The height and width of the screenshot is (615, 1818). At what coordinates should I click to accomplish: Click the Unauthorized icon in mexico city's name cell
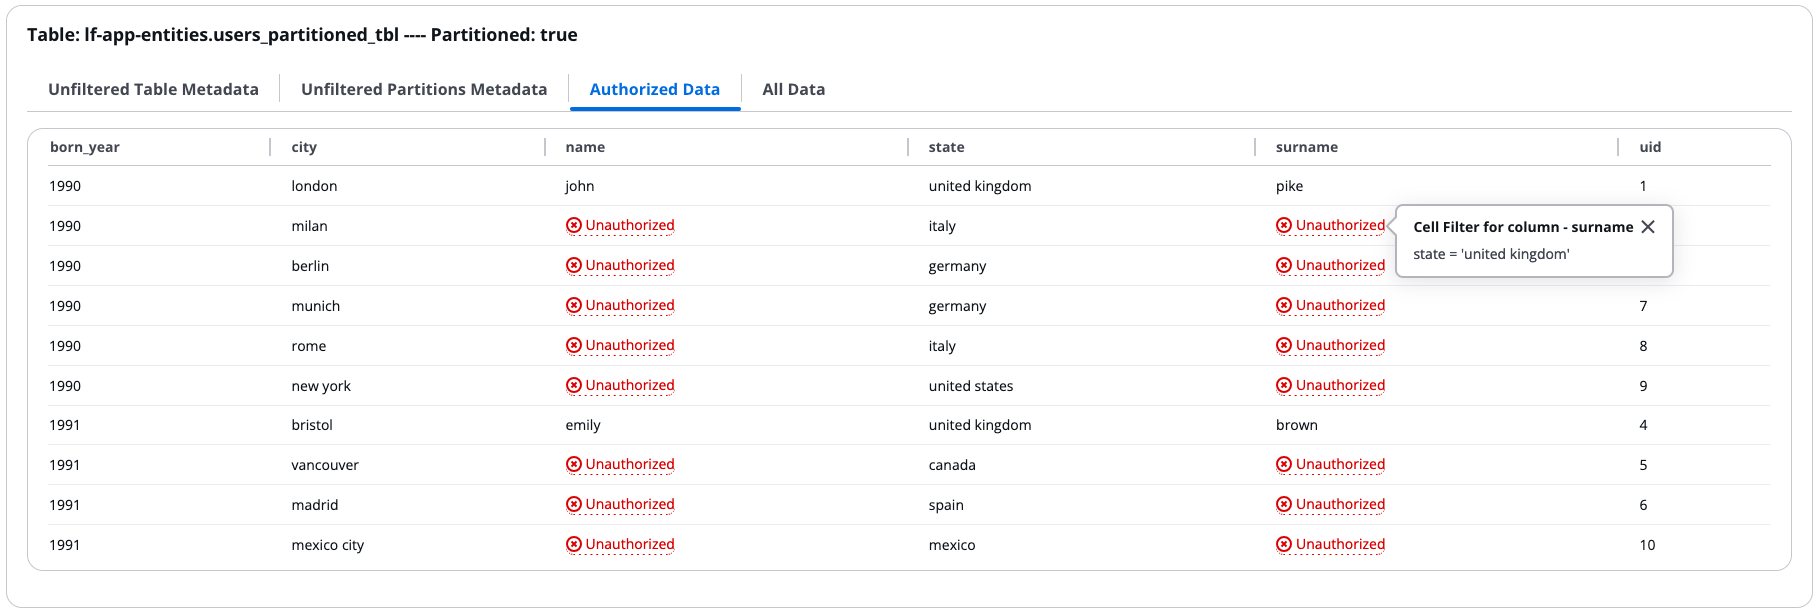pyautogui.click(x=573, y=544)
